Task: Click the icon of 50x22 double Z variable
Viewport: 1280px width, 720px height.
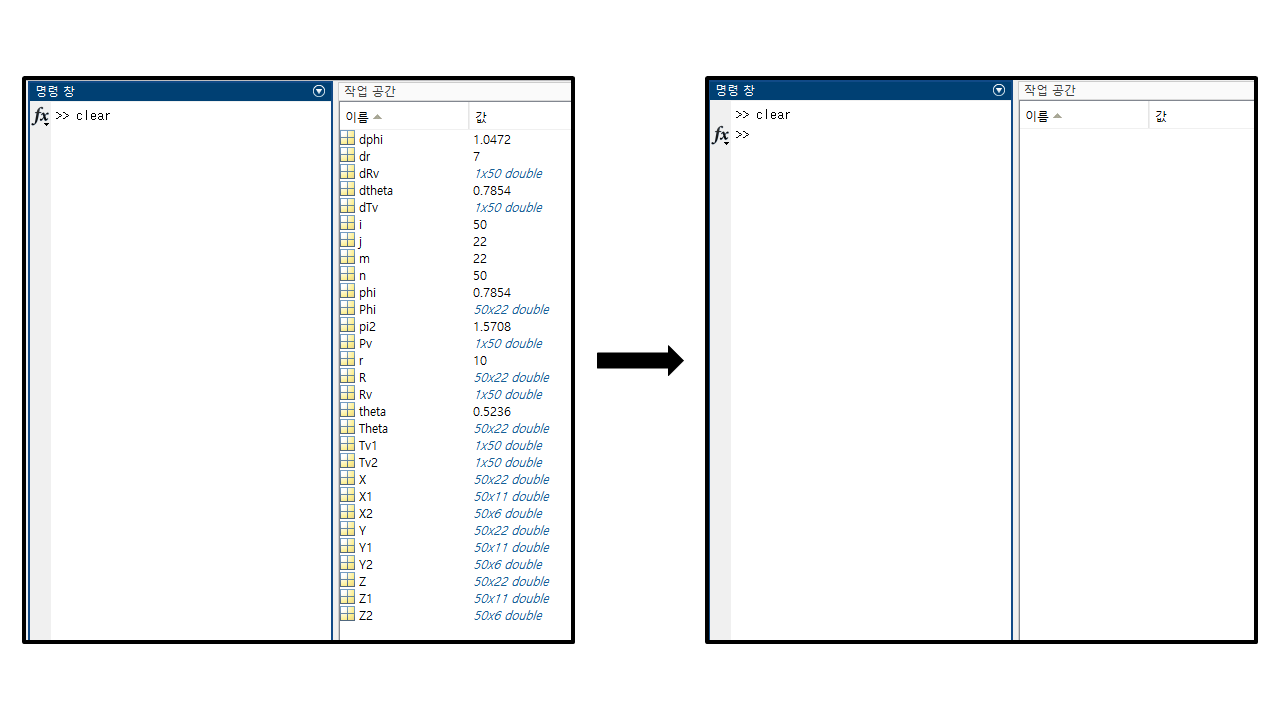Action: coord(347,581)
